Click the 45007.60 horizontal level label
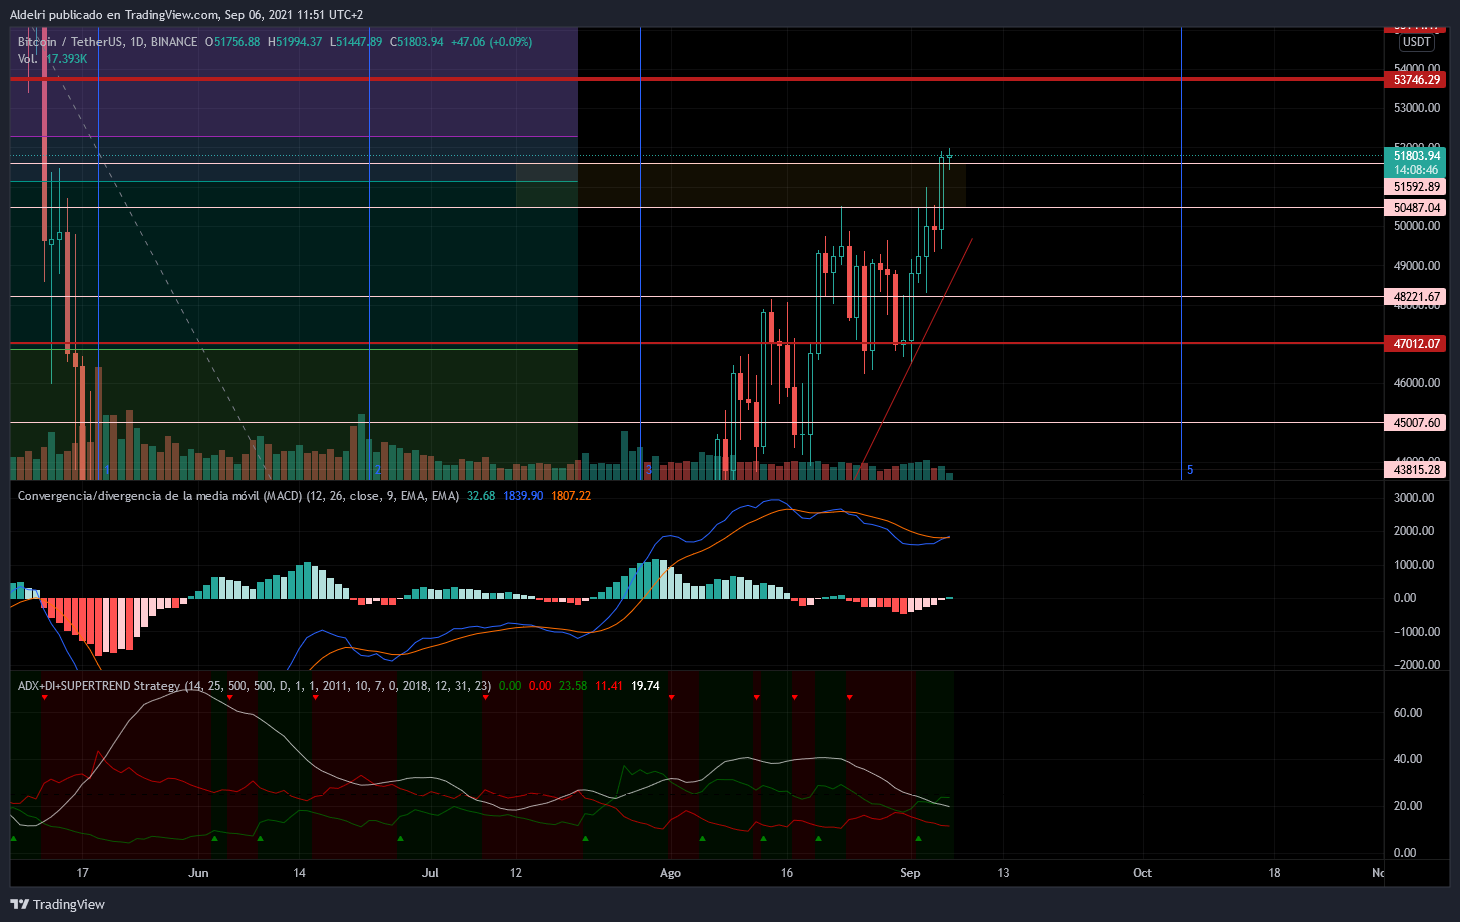 [1416, 423]
